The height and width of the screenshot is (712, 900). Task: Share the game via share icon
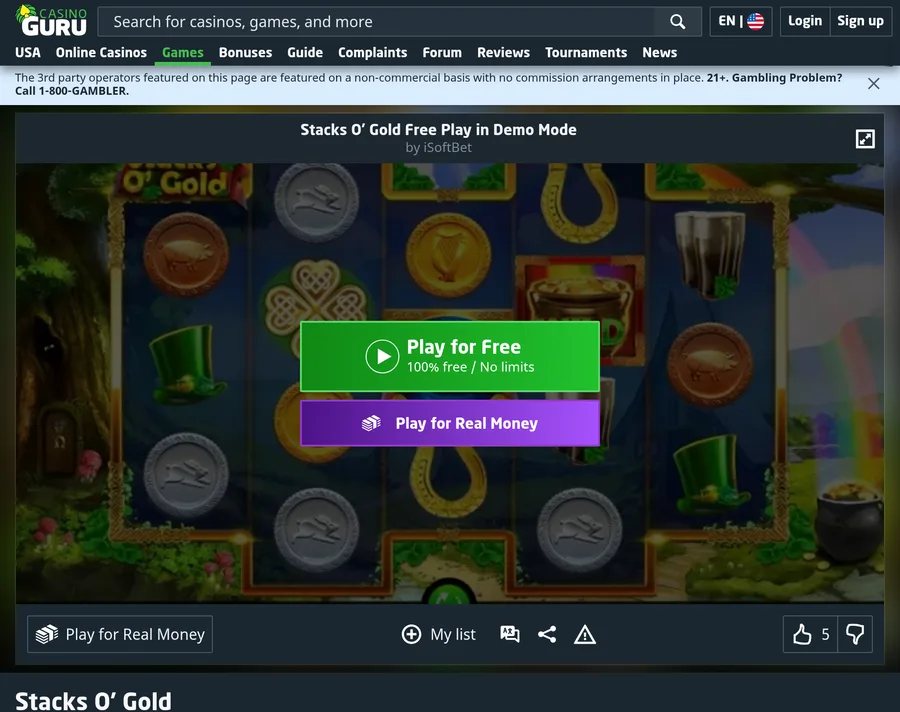(547, 634)
